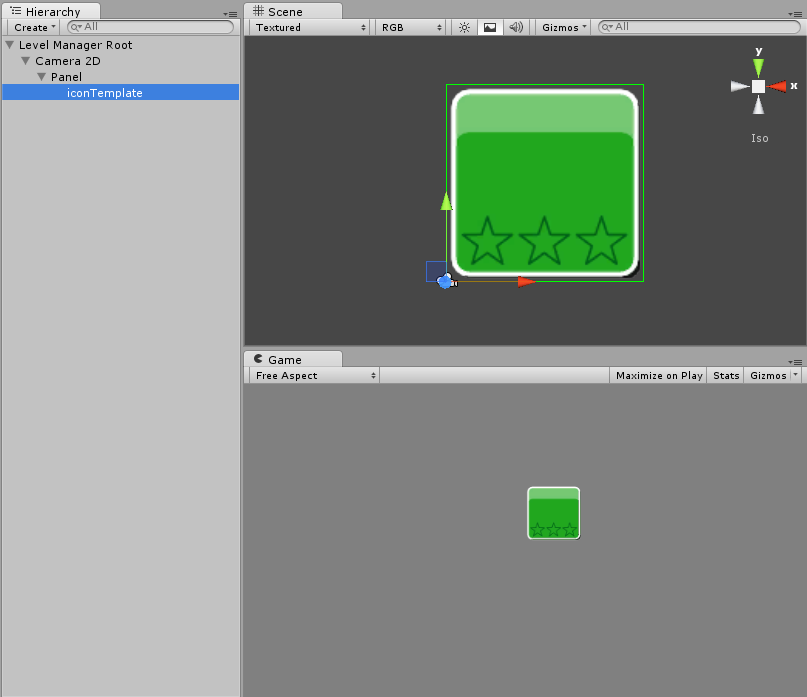Screen dimensions: 807x697
Task: Open the Free Aspect dropdown
Action: pyautogui.click(x=314, y=376)
